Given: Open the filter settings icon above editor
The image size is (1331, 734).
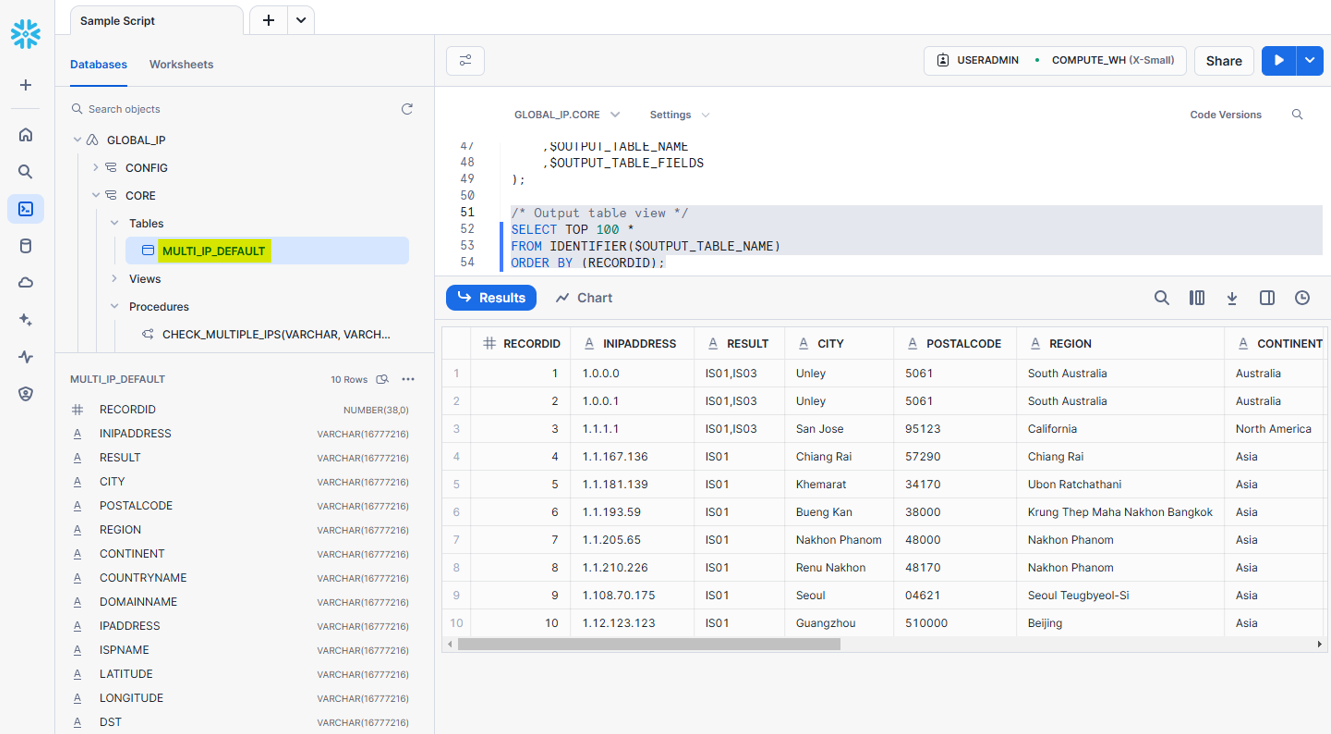Looking at the screenshot, I should click(x=465, y=61).
